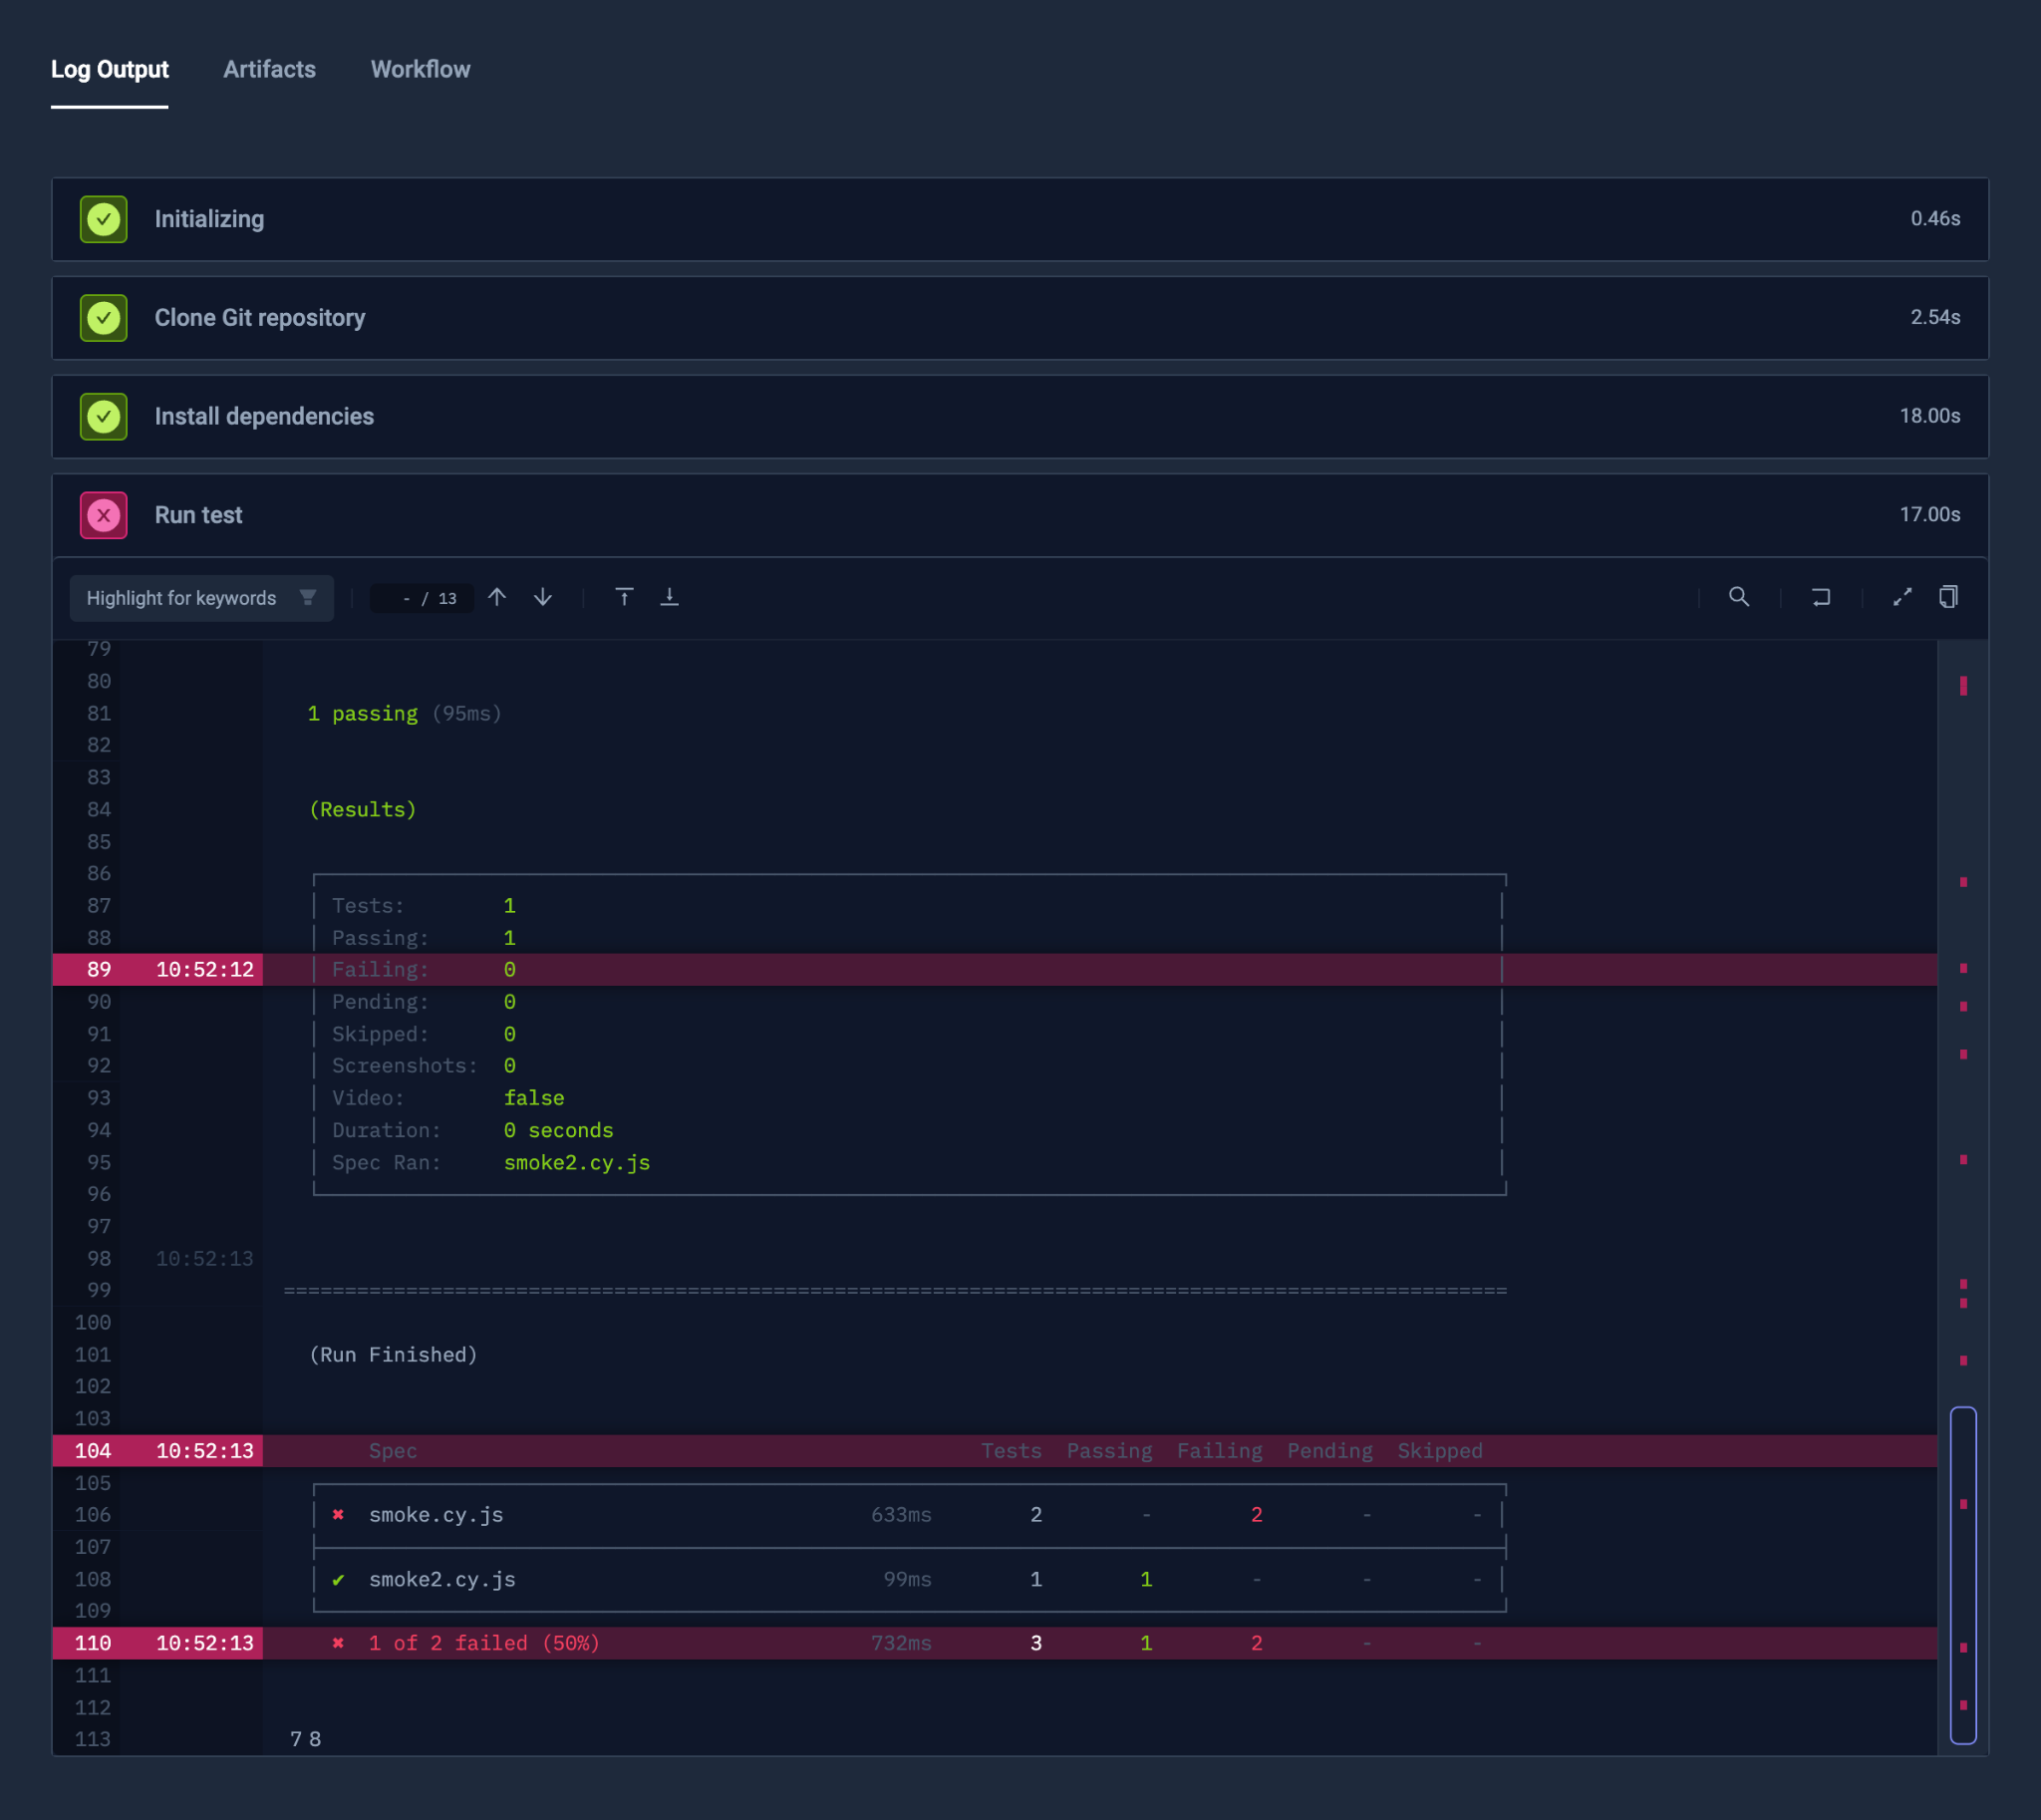2041x1820 pixels.
Task: Click the filter icon next to Highlight
Action: [x=307, y=597]
